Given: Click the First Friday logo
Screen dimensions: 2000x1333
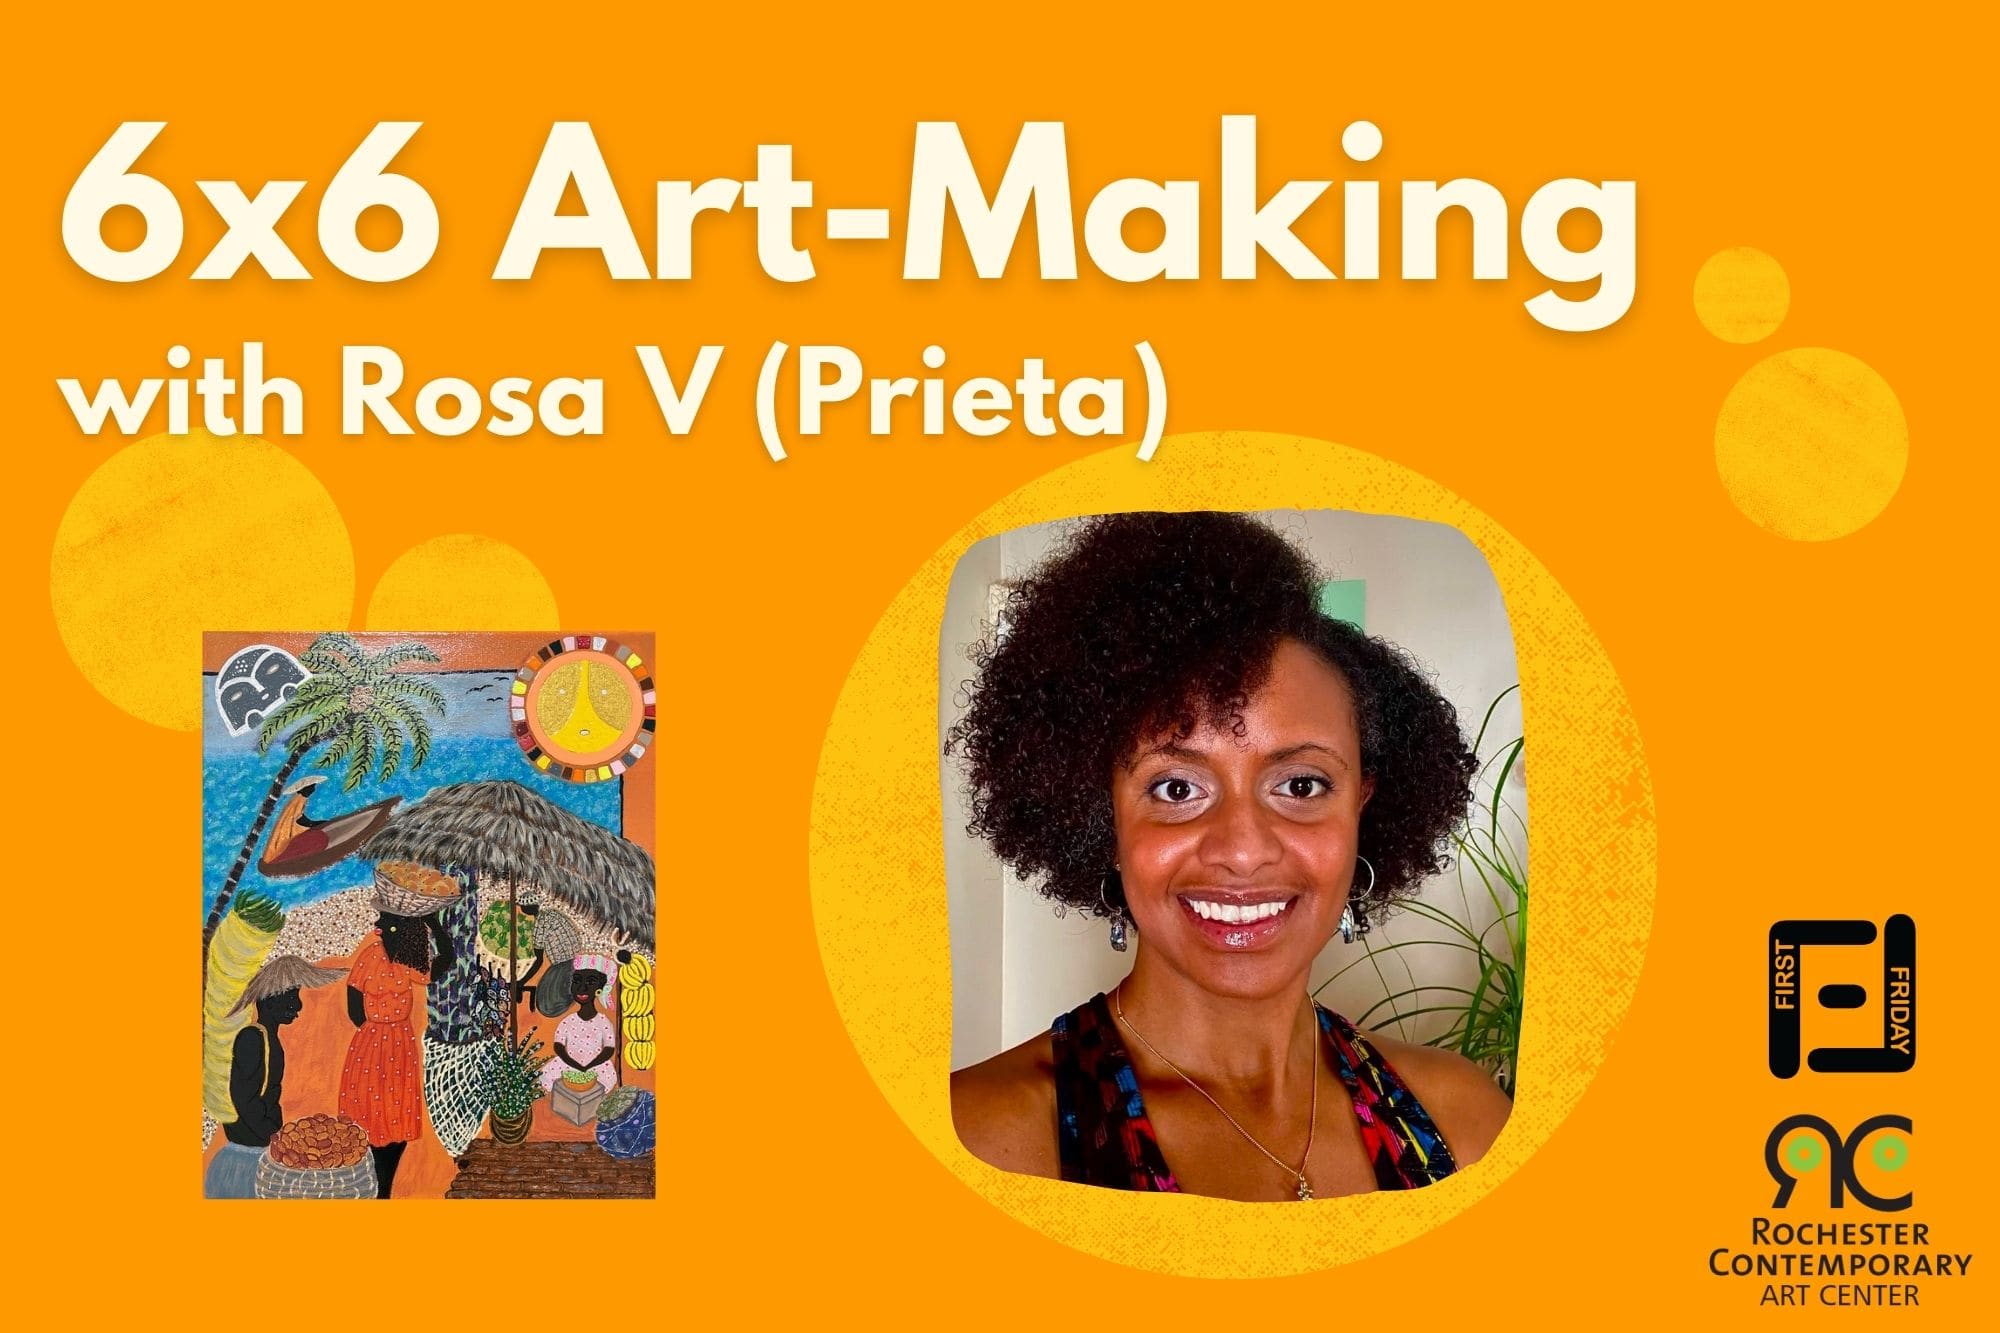Looking at the screenshot, I should click(1841, 996).
